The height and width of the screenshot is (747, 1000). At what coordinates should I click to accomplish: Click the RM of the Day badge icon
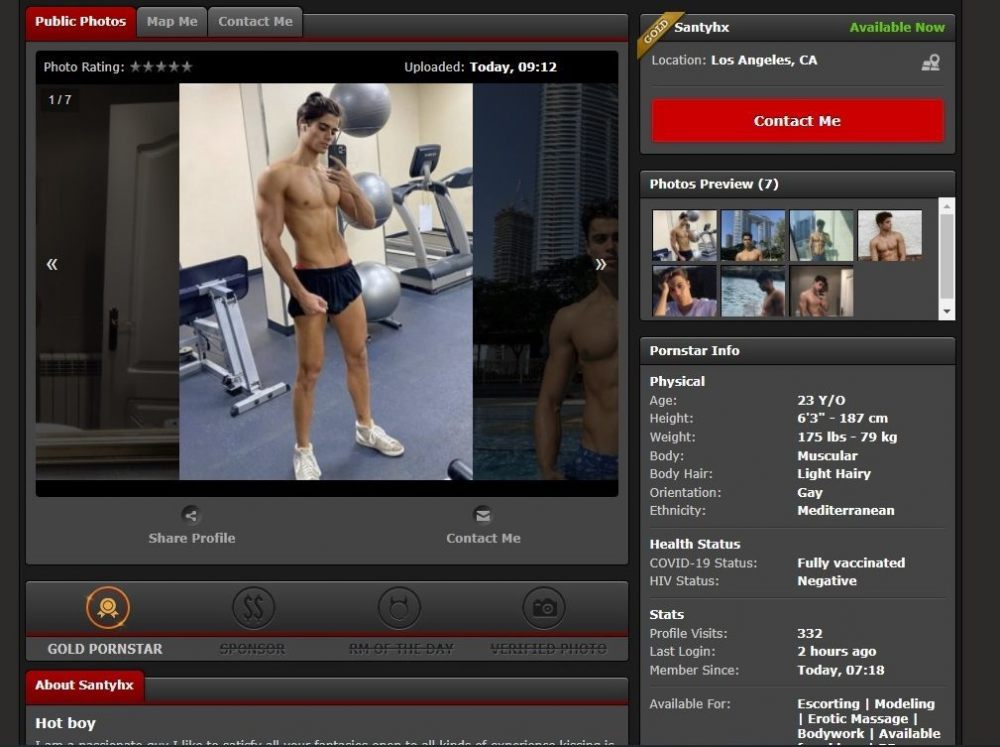point(399,608)
